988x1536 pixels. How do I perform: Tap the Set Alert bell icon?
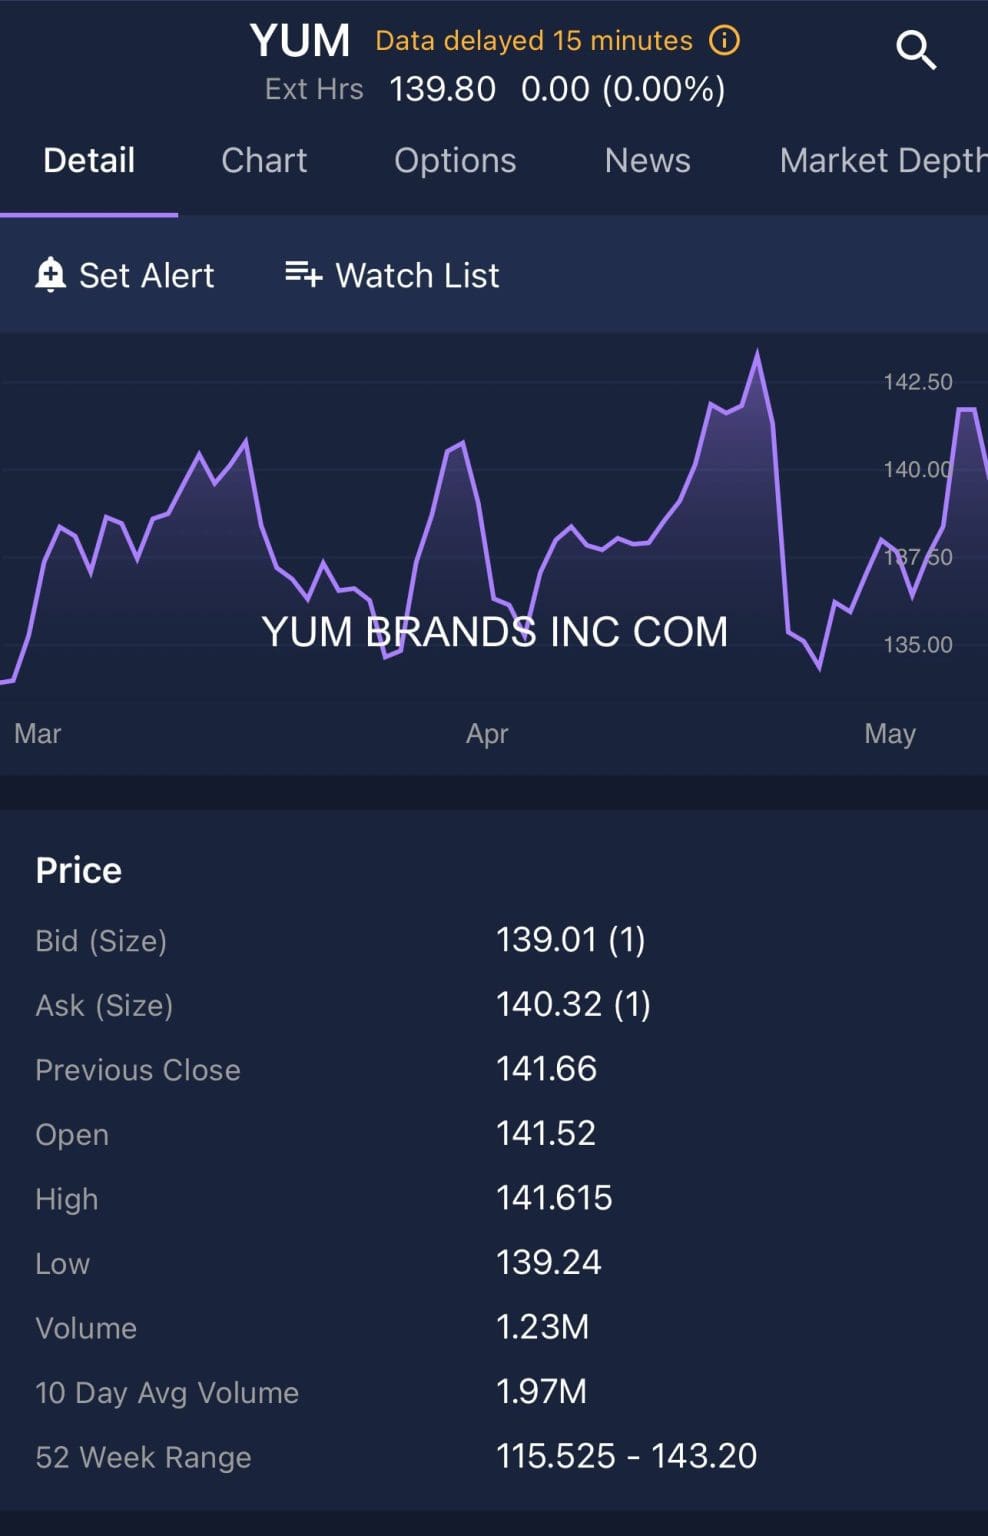[49, 275]
